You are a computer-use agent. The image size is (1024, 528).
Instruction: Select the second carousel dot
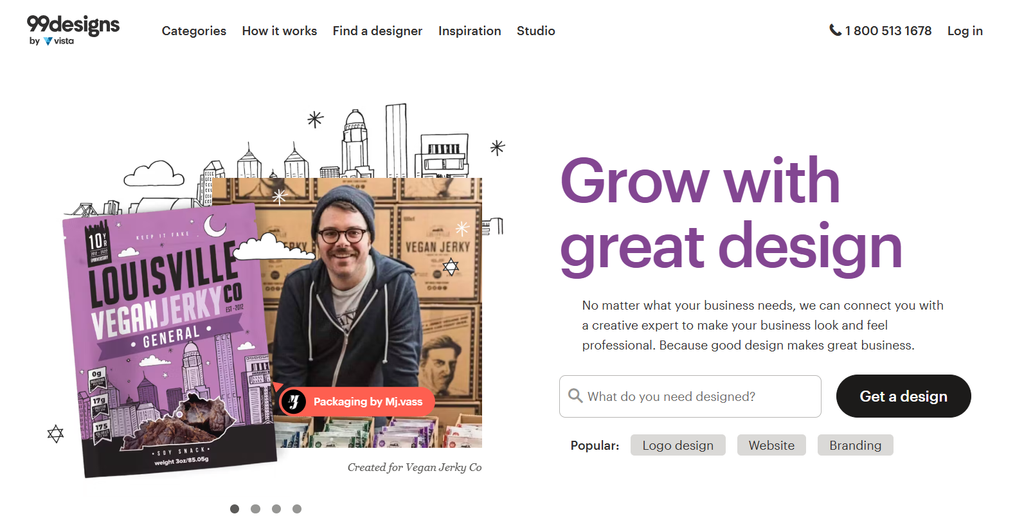pyautogui.click(x=255, y=509)
